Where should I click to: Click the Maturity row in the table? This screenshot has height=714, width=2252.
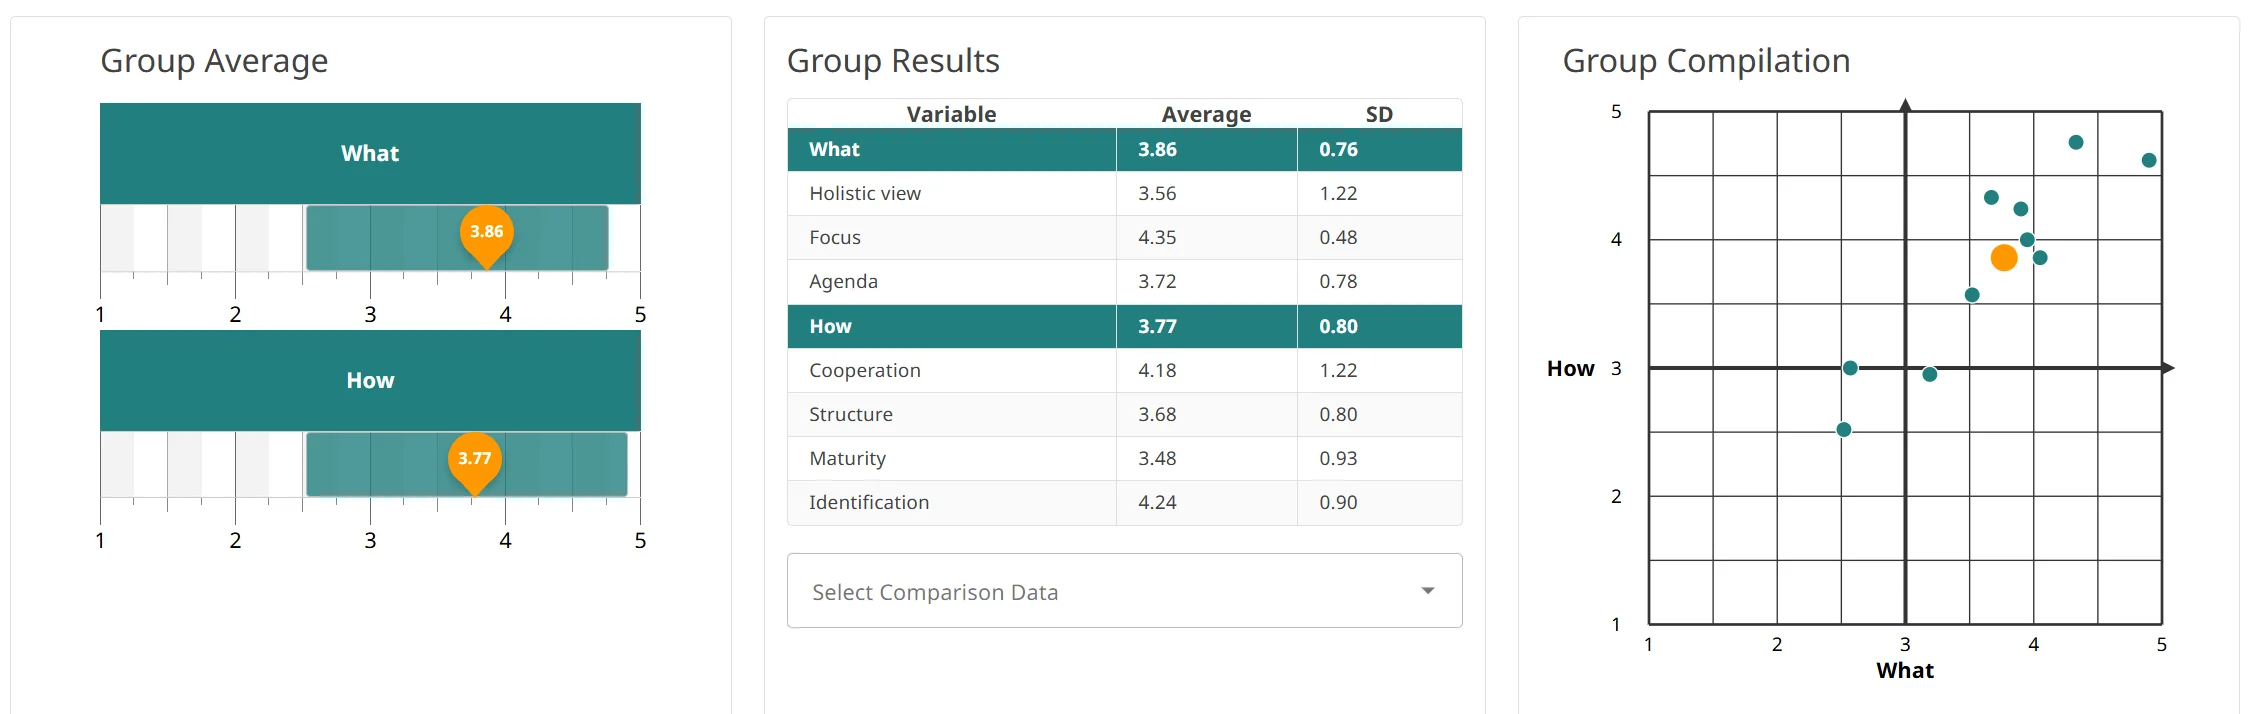[x=1124, y=459]
